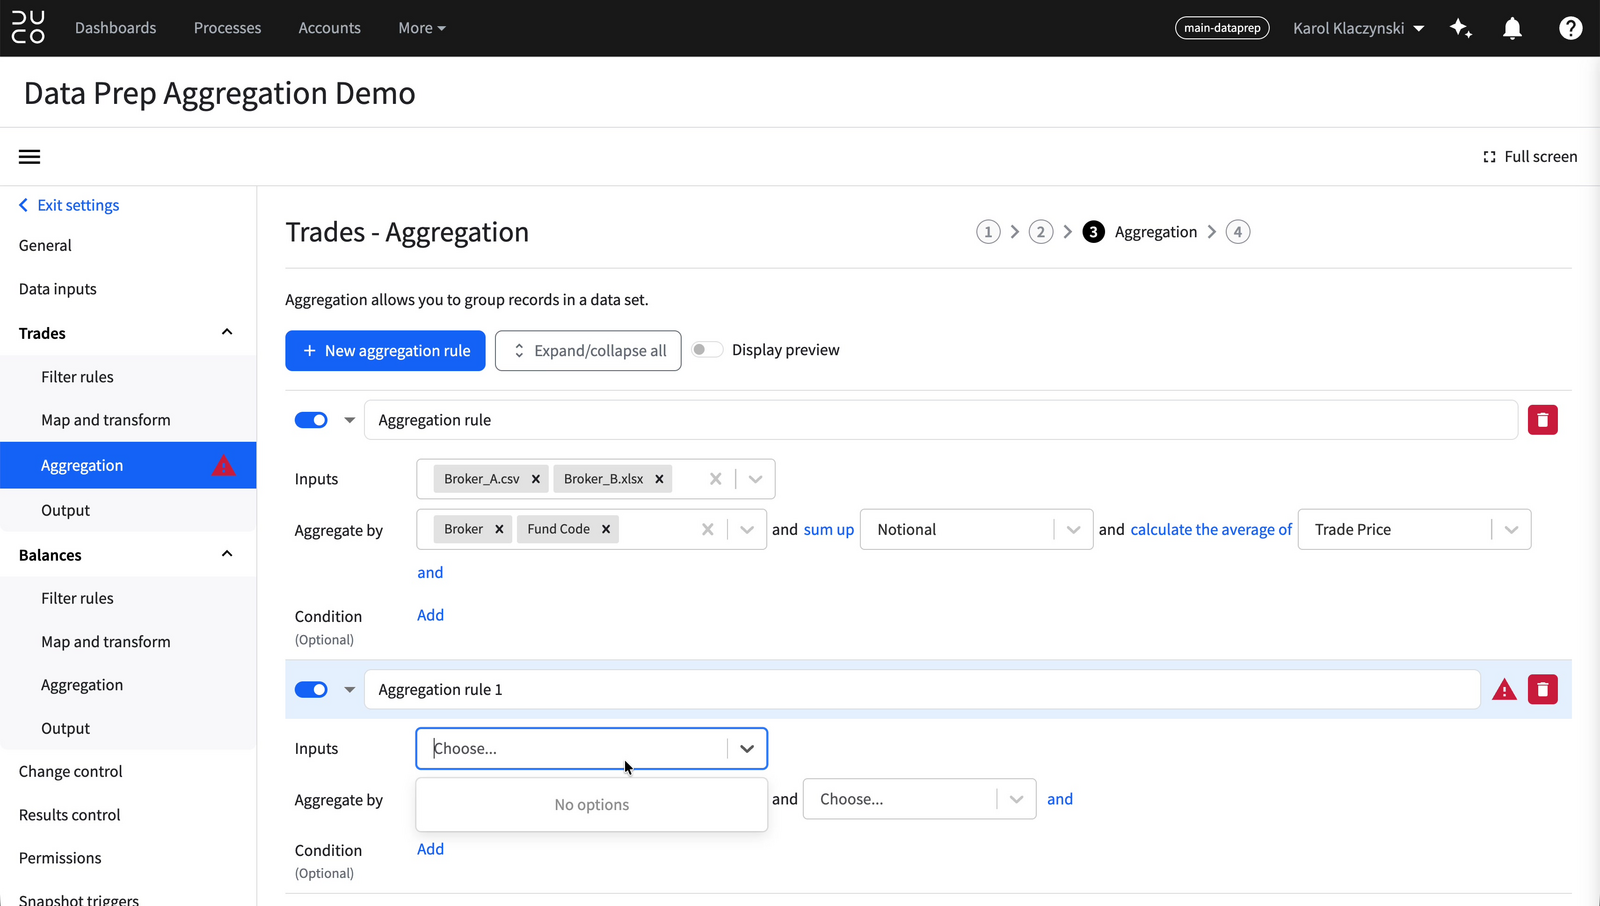Screen dimensions: 1600x906
Task: Open Choose dropdown next to Aggregate by
Action: pyautogui.click(x=919, y=799)
